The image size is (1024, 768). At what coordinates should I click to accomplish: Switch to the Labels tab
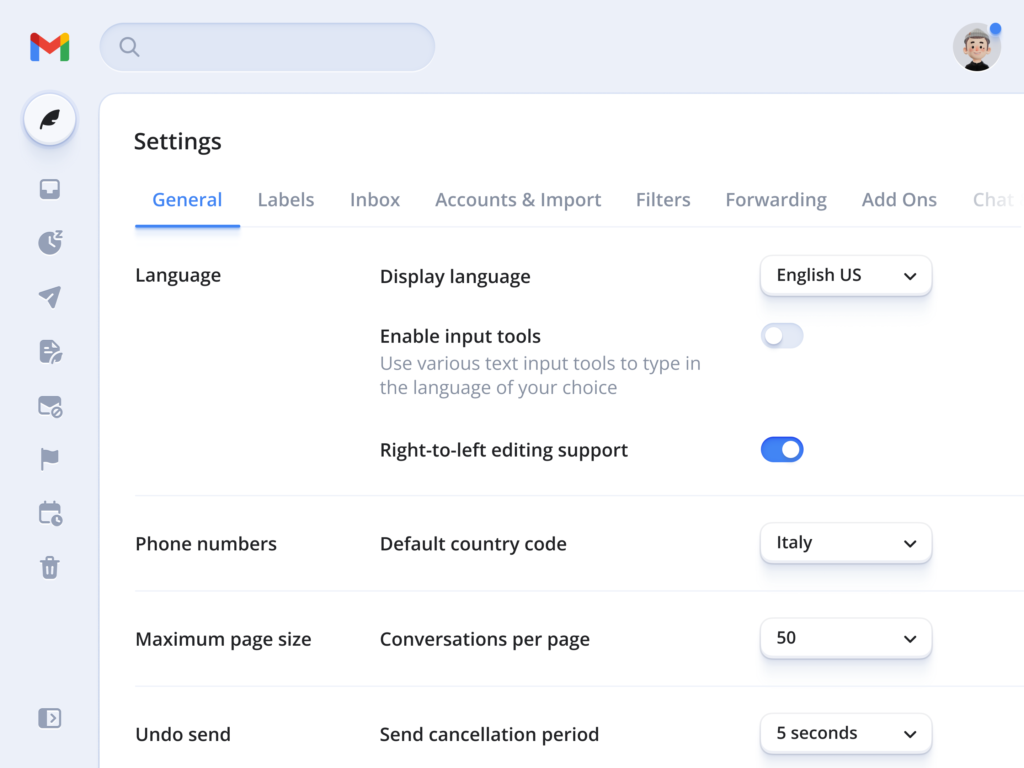[x=285, y=200]
